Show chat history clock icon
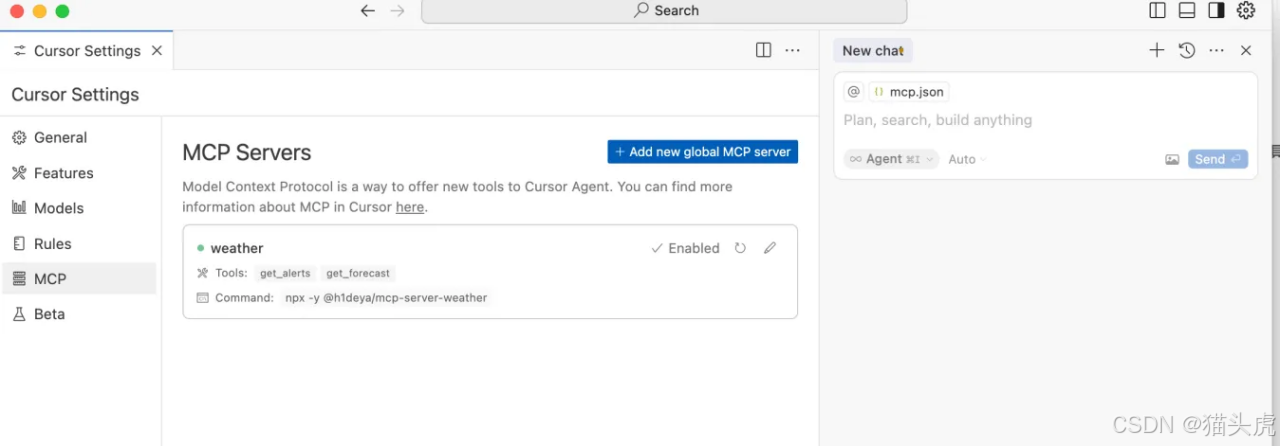This screenshot has height=446, width=1280. [1187, 50]
